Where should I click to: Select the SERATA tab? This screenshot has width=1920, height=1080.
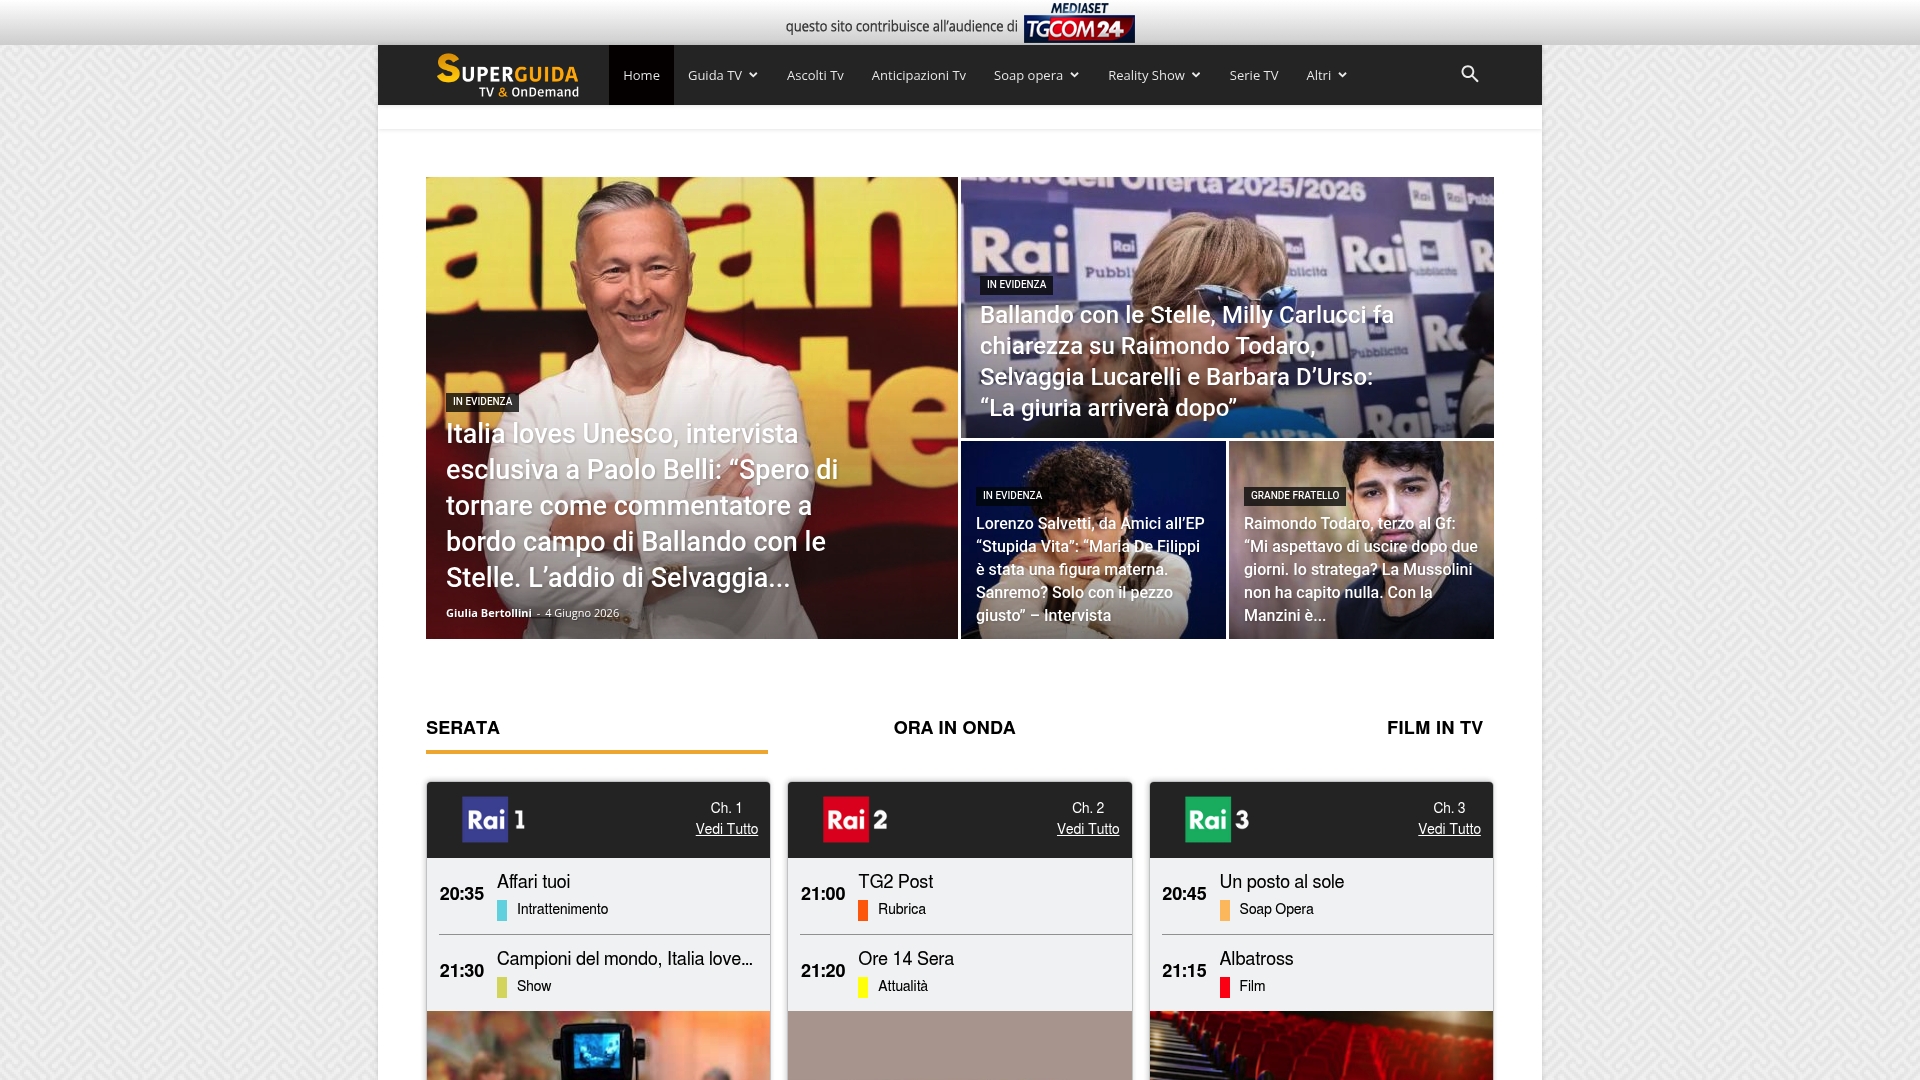(x=463, y=728)
